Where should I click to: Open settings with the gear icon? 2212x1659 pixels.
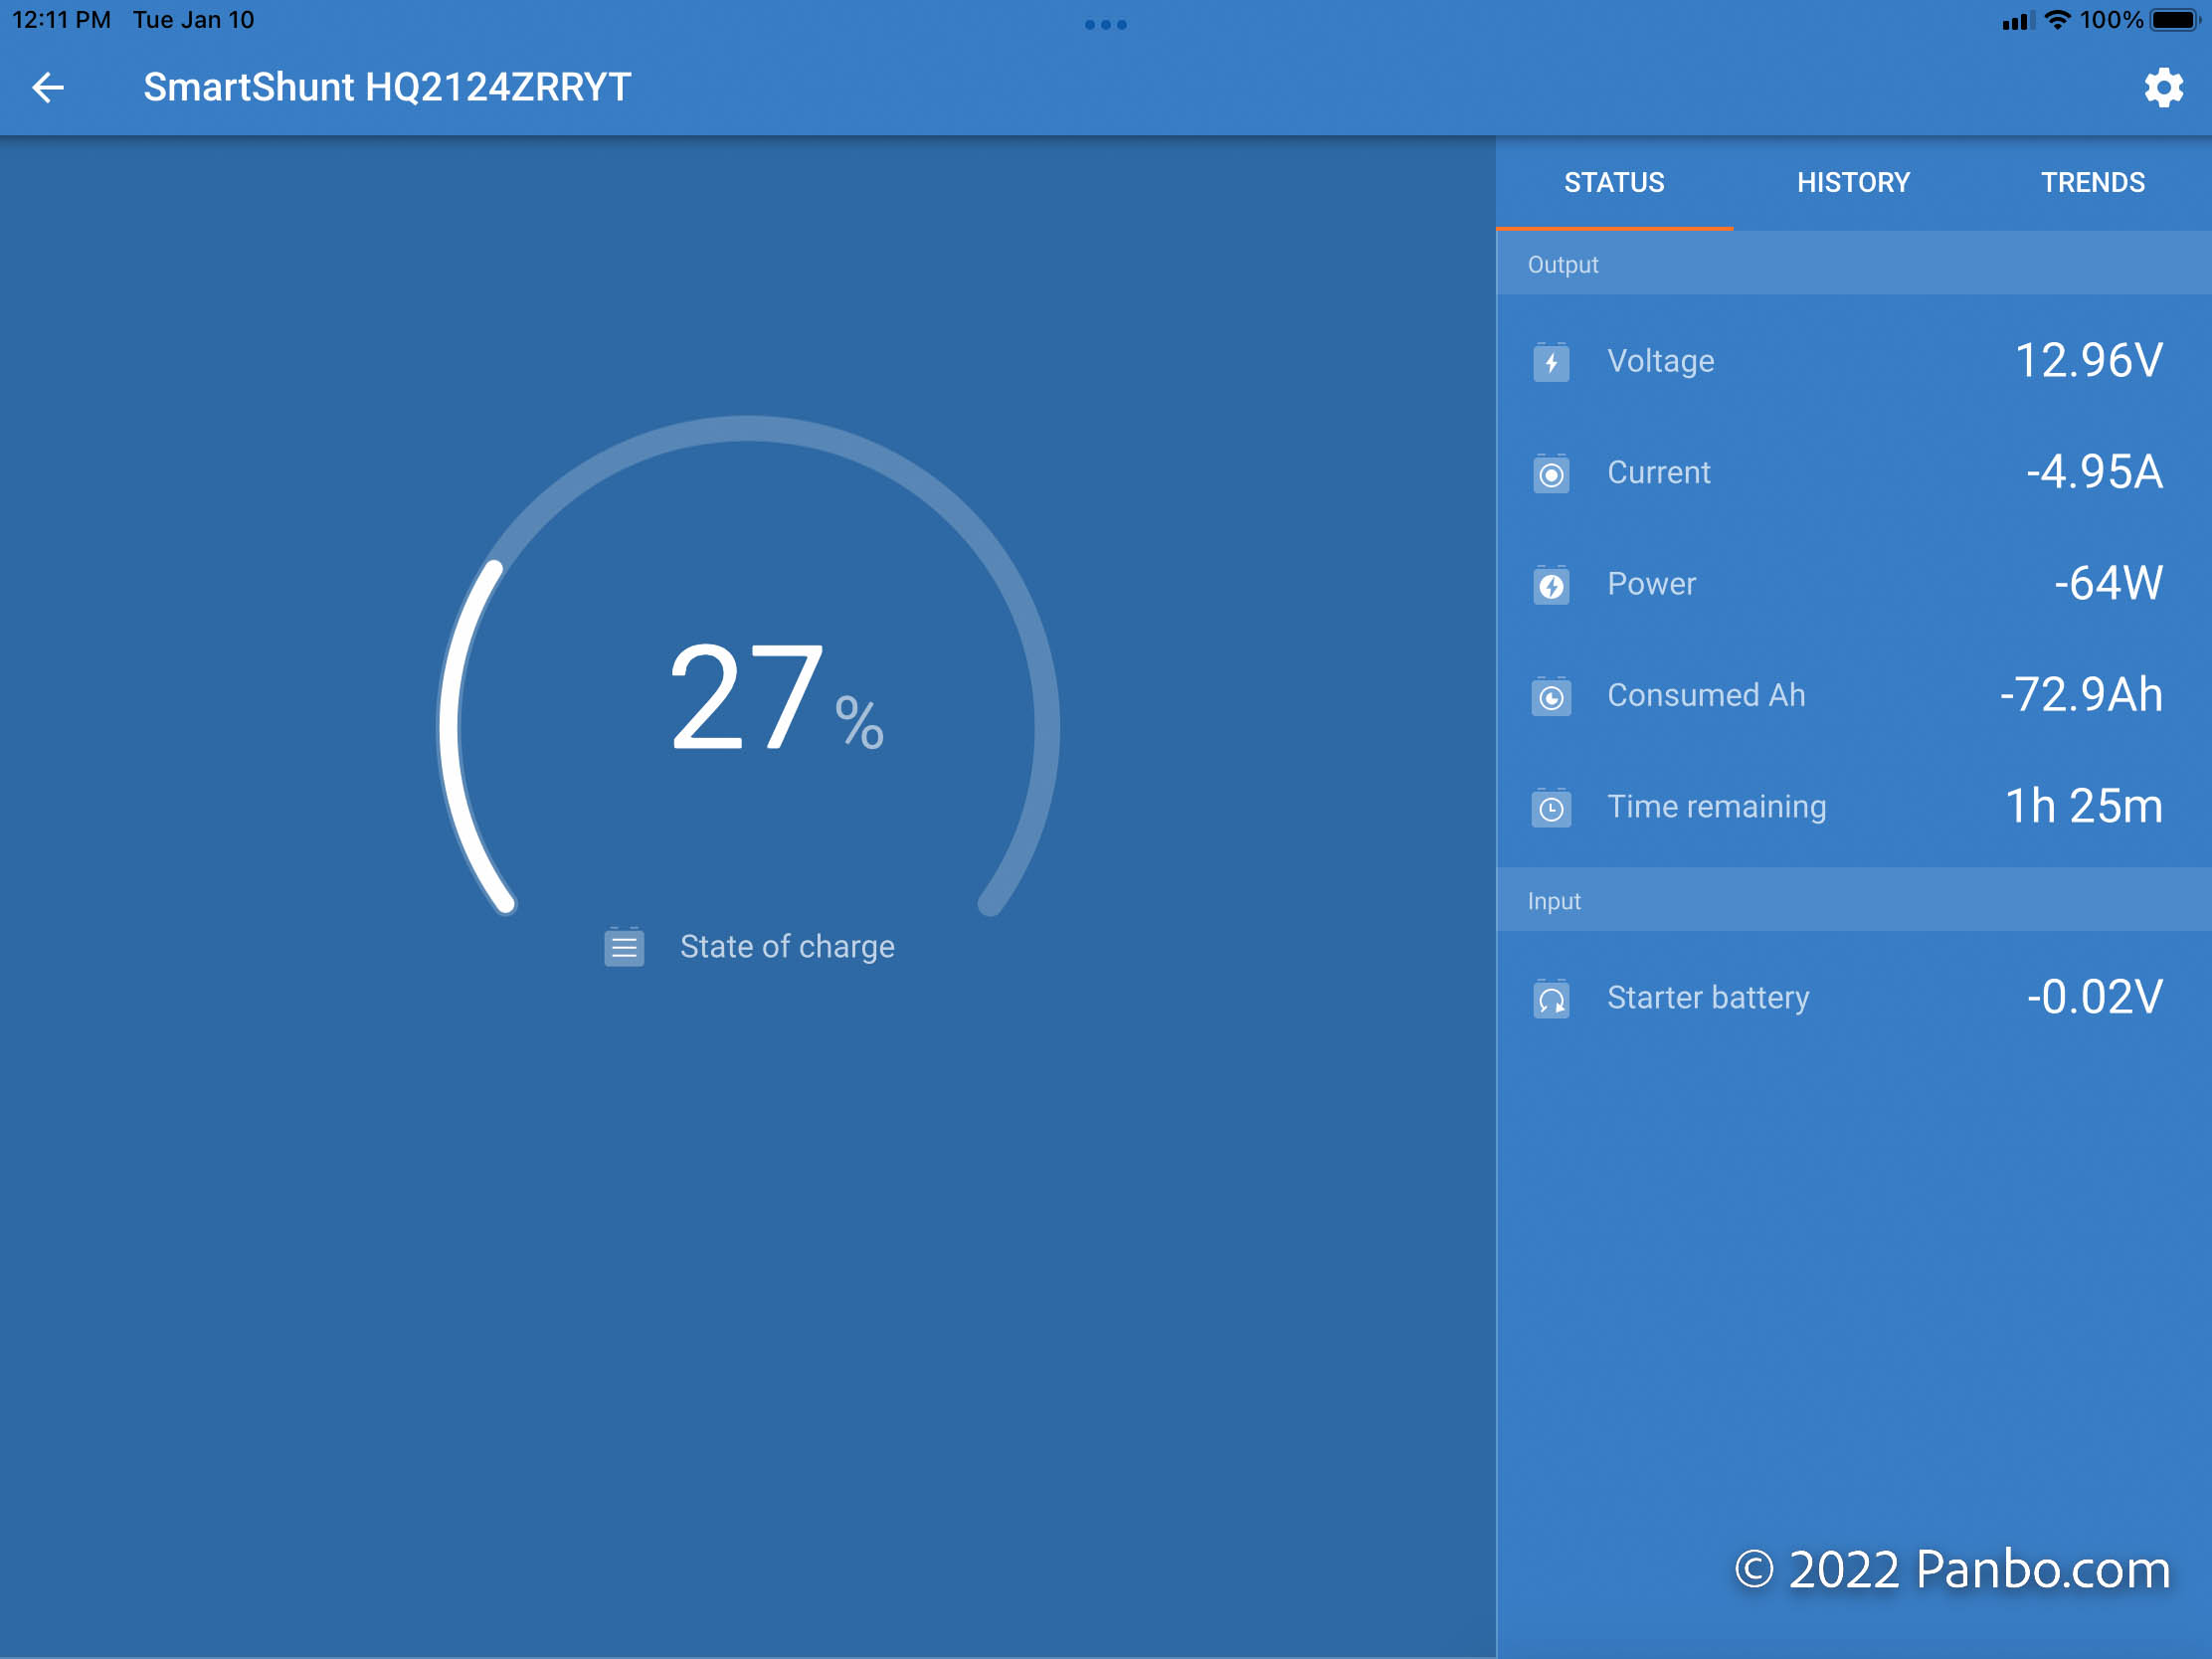click(x=2163, y=88)
